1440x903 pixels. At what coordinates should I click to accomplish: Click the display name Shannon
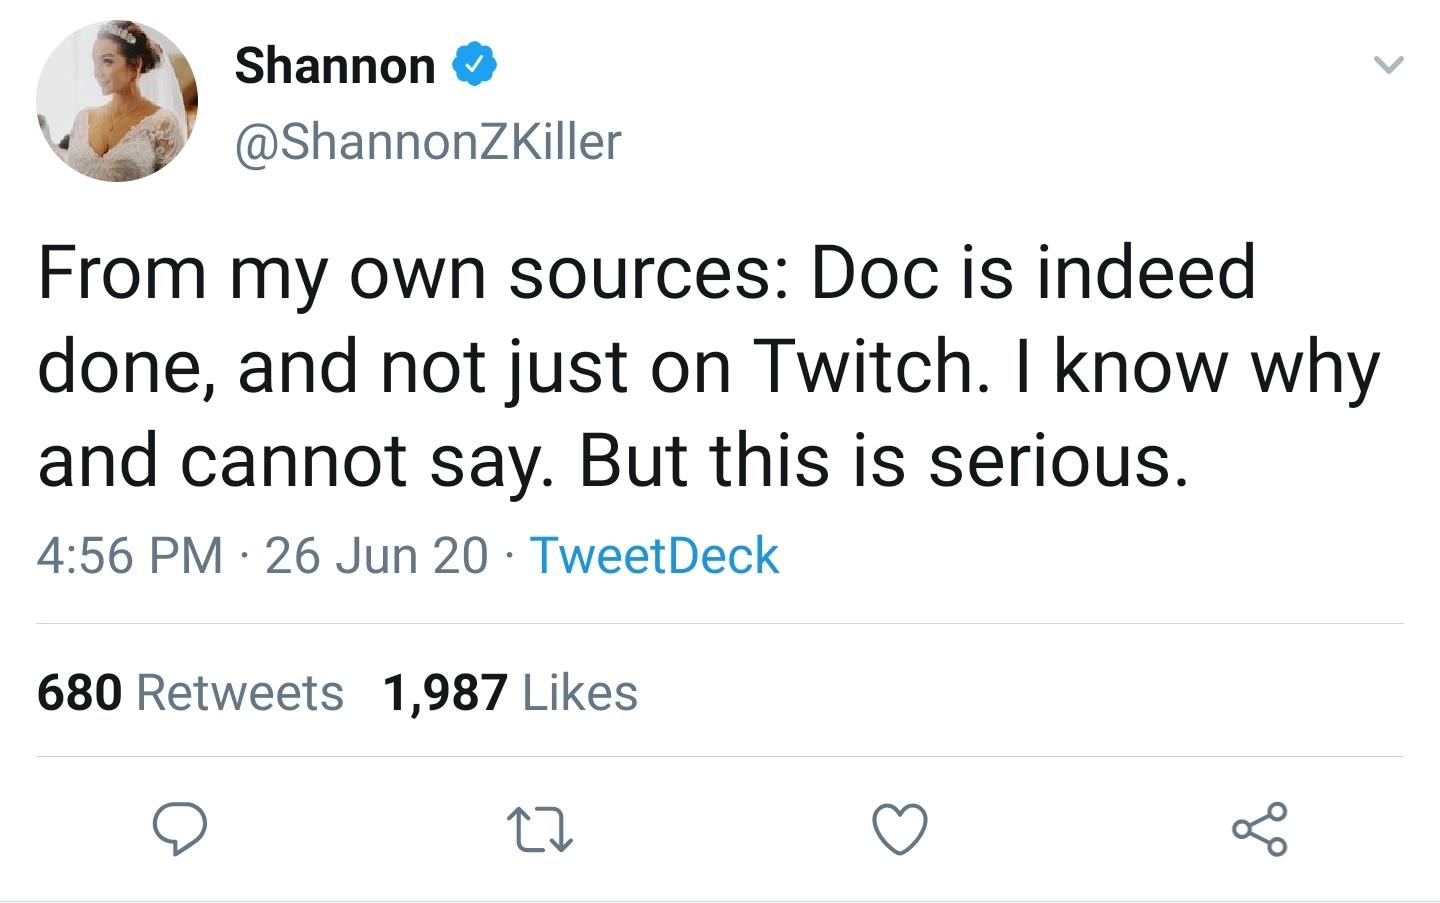click(x=335, y=66)
